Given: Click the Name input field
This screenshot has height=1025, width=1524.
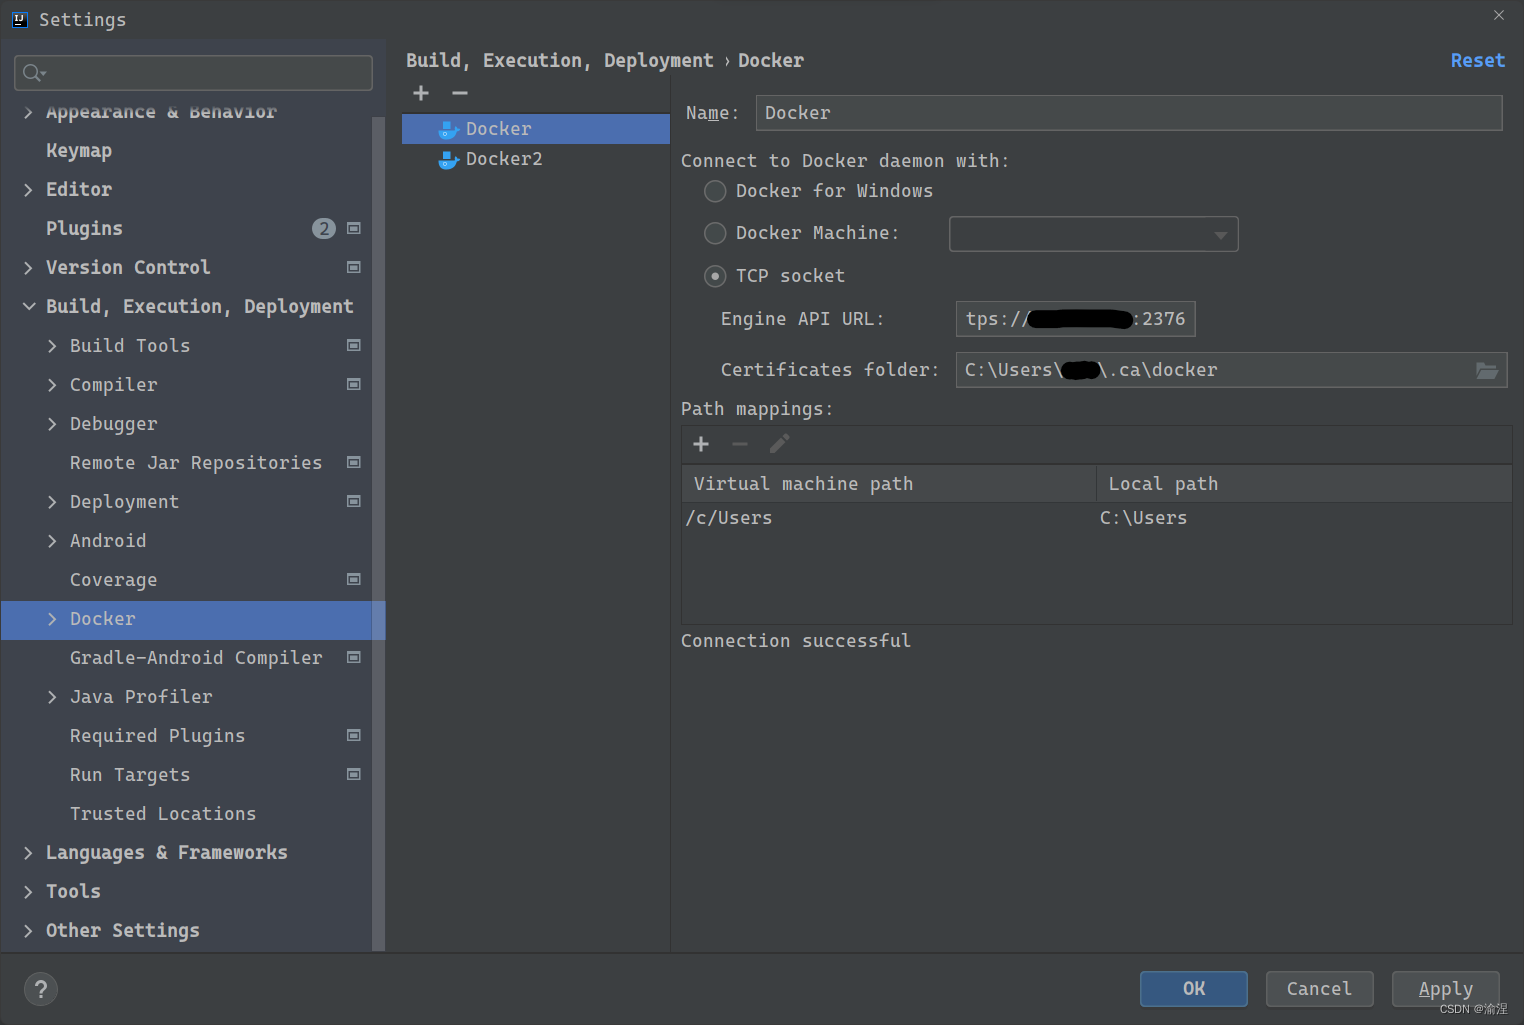Looking at the screenshot, I should (x=1129, y=113).
